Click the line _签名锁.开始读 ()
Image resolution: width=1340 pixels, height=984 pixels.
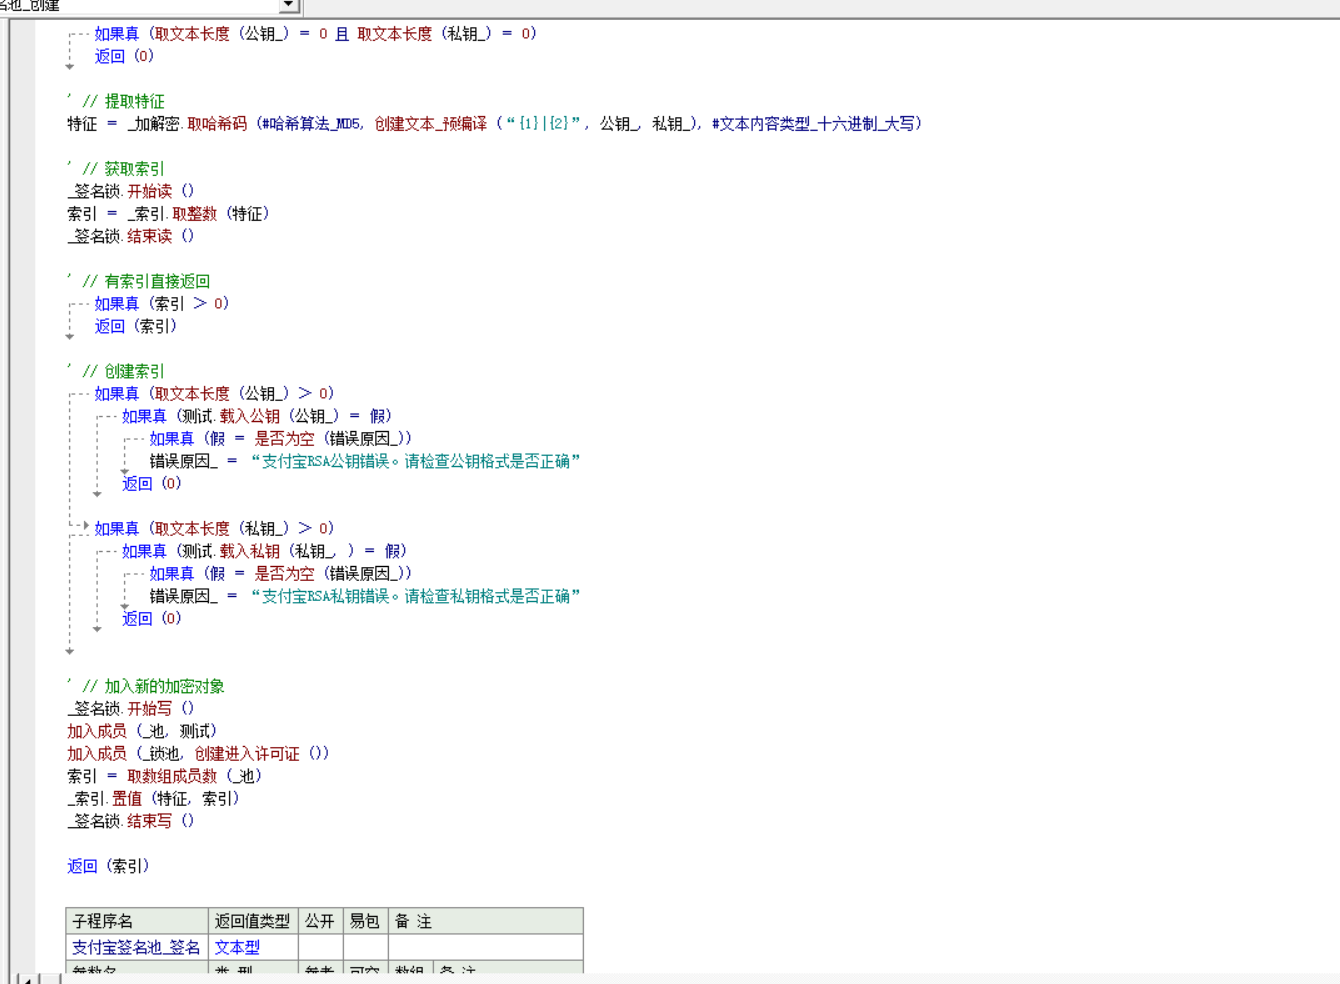131,191
